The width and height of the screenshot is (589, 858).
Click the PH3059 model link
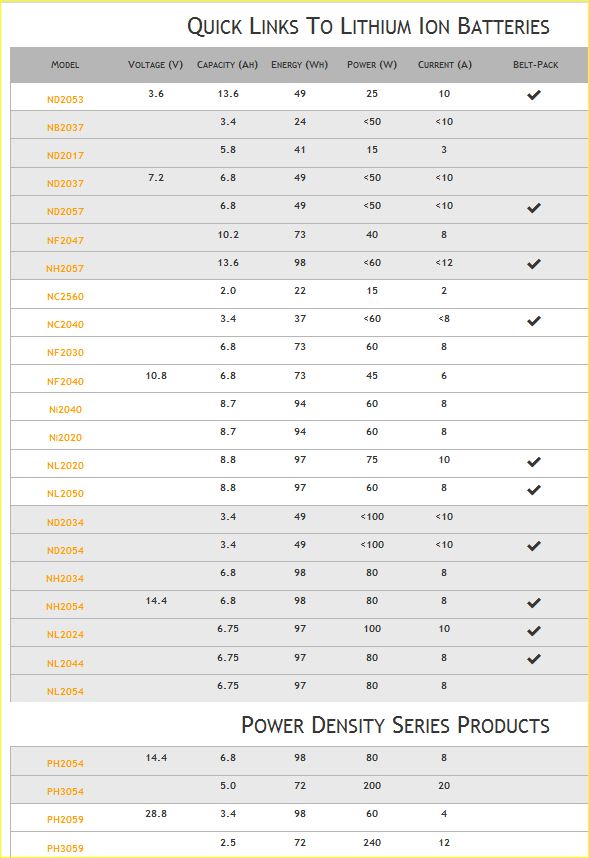coord(65,849)
